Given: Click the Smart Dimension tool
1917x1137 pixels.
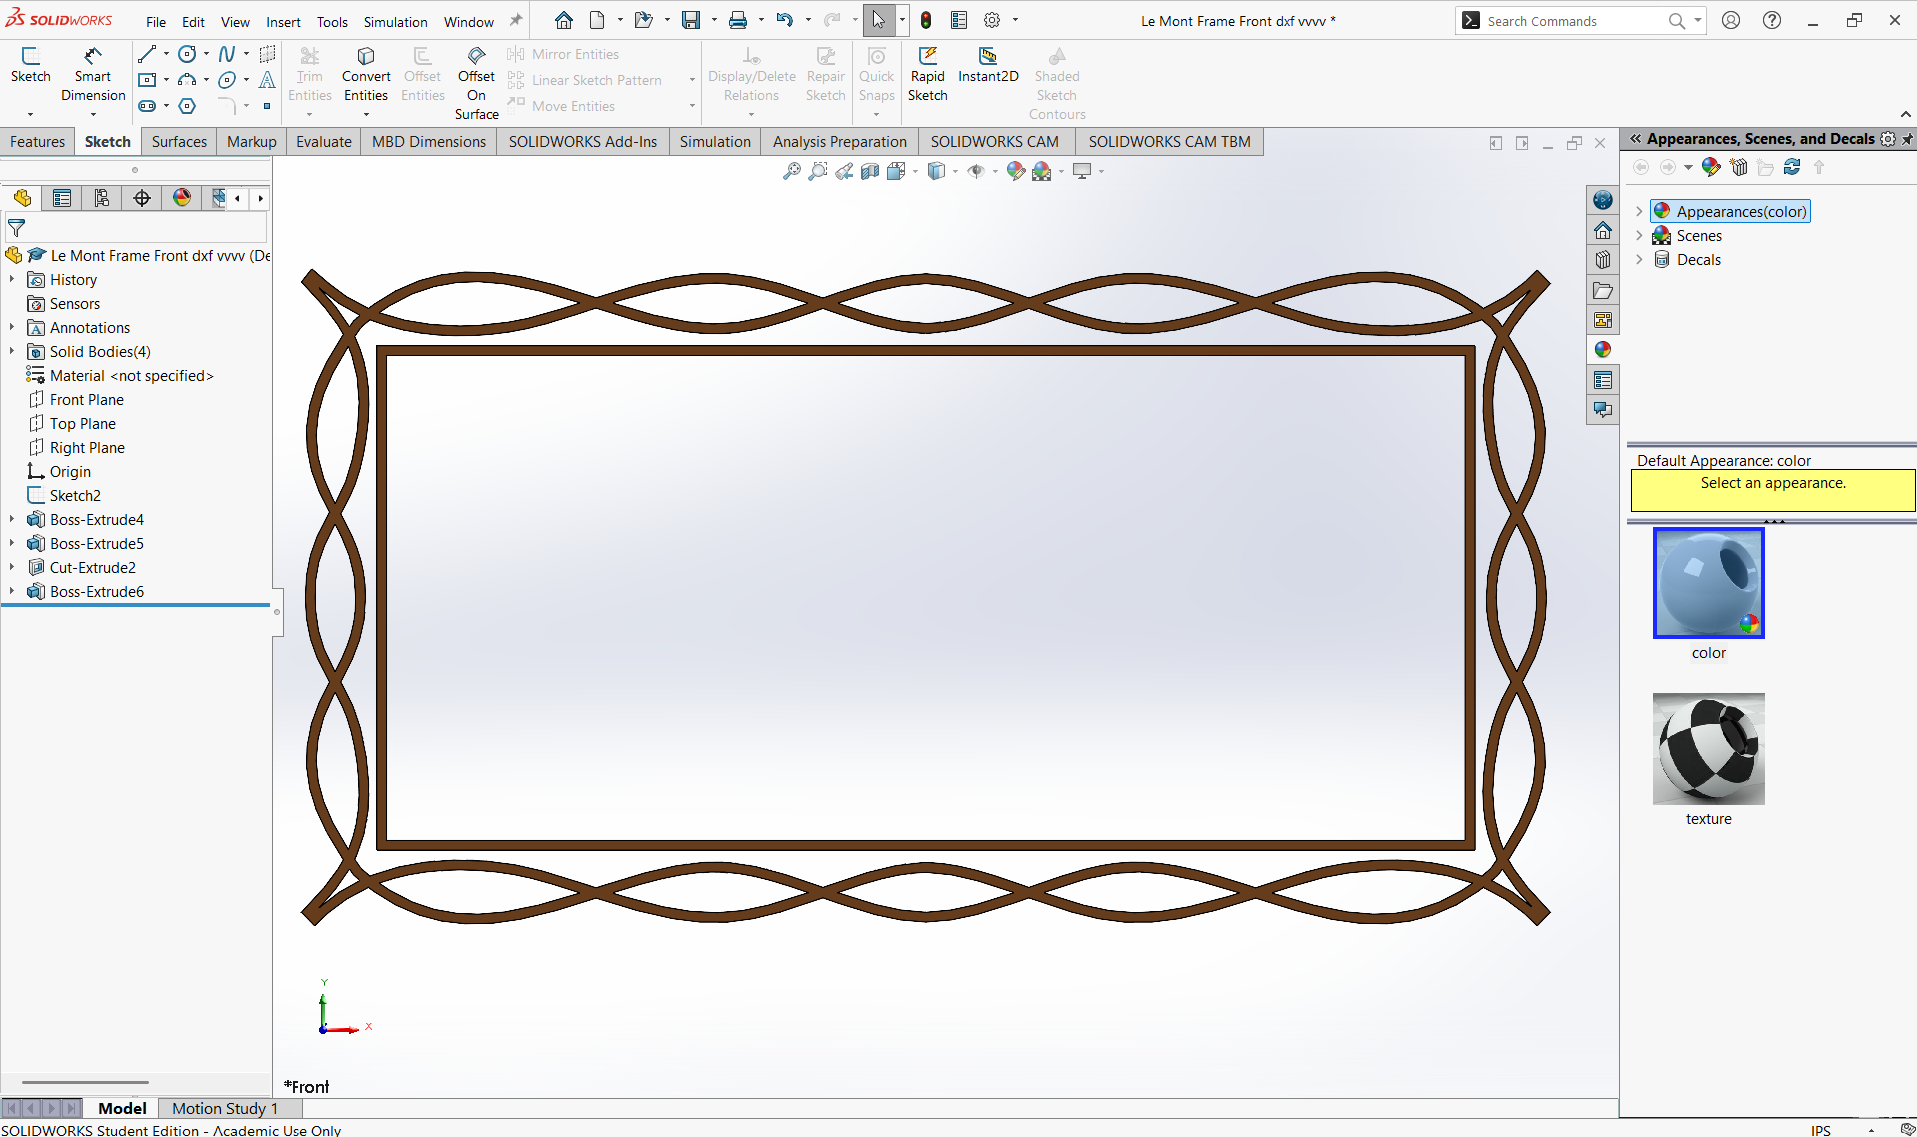Looking at the screenshot, I should [x=93, y=75].
